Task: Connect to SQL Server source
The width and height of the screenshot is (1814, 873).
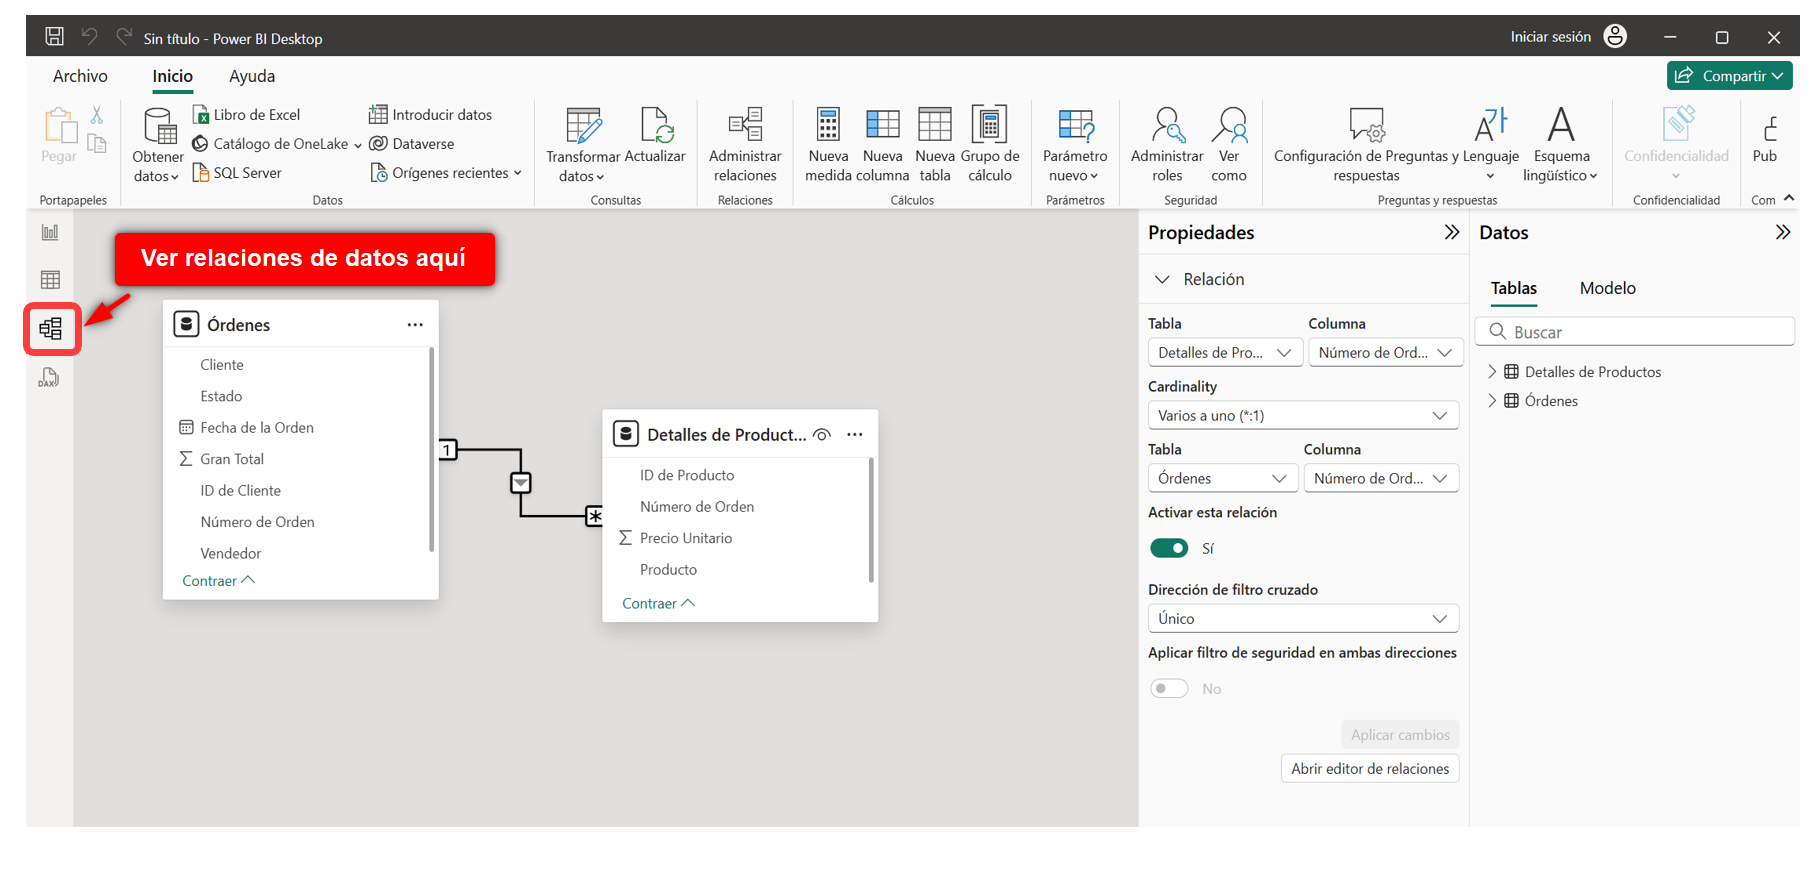Action: click(x=237, y=173)
